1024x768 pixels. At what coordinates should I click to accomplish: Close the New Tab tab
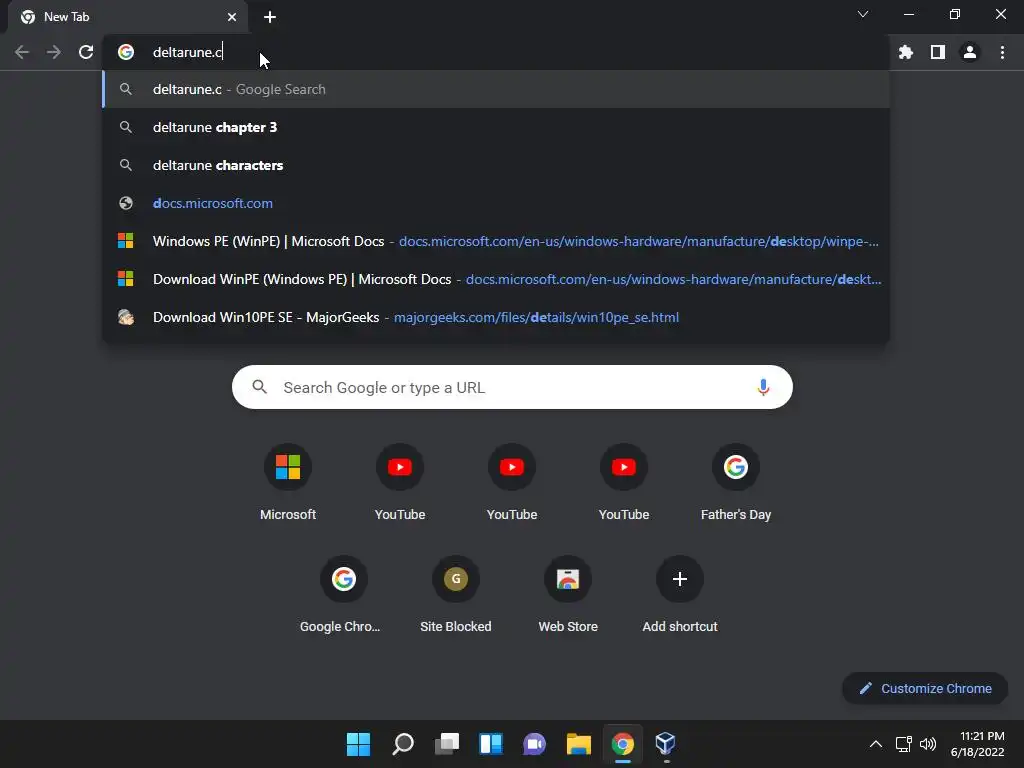point(232,17)
